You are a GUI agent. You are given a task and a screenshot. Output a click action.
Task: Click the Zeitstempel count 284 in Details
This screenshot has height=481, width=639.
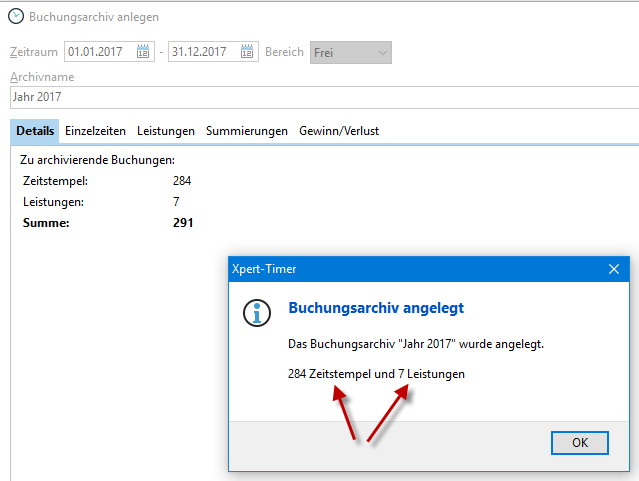tap(182, 181)
